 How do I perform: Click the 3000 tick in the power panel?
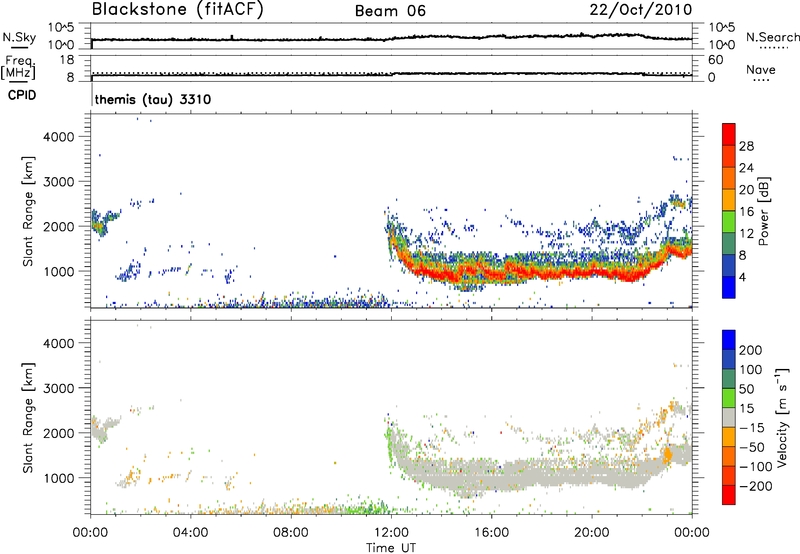[x=59, y=182]
